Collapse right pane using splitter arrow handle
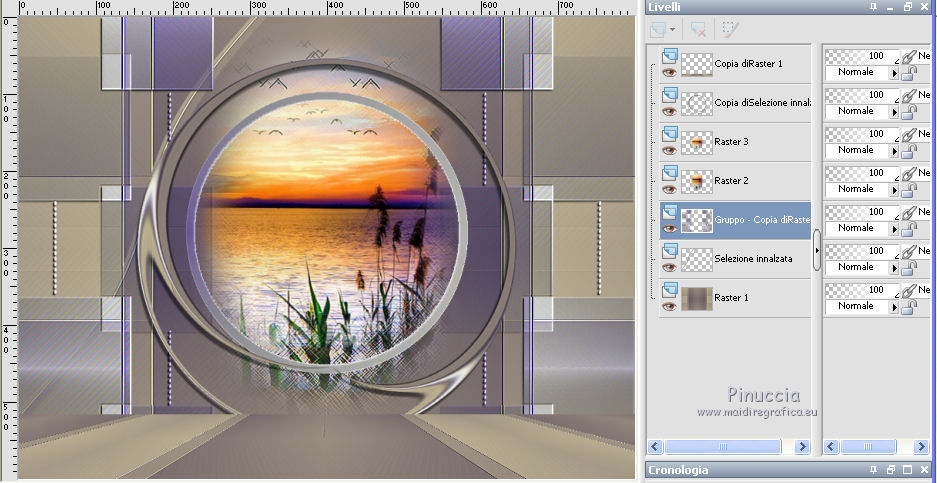Image resolution: width=937 pixels, height=483 pixels. click(x=817, y=250)
